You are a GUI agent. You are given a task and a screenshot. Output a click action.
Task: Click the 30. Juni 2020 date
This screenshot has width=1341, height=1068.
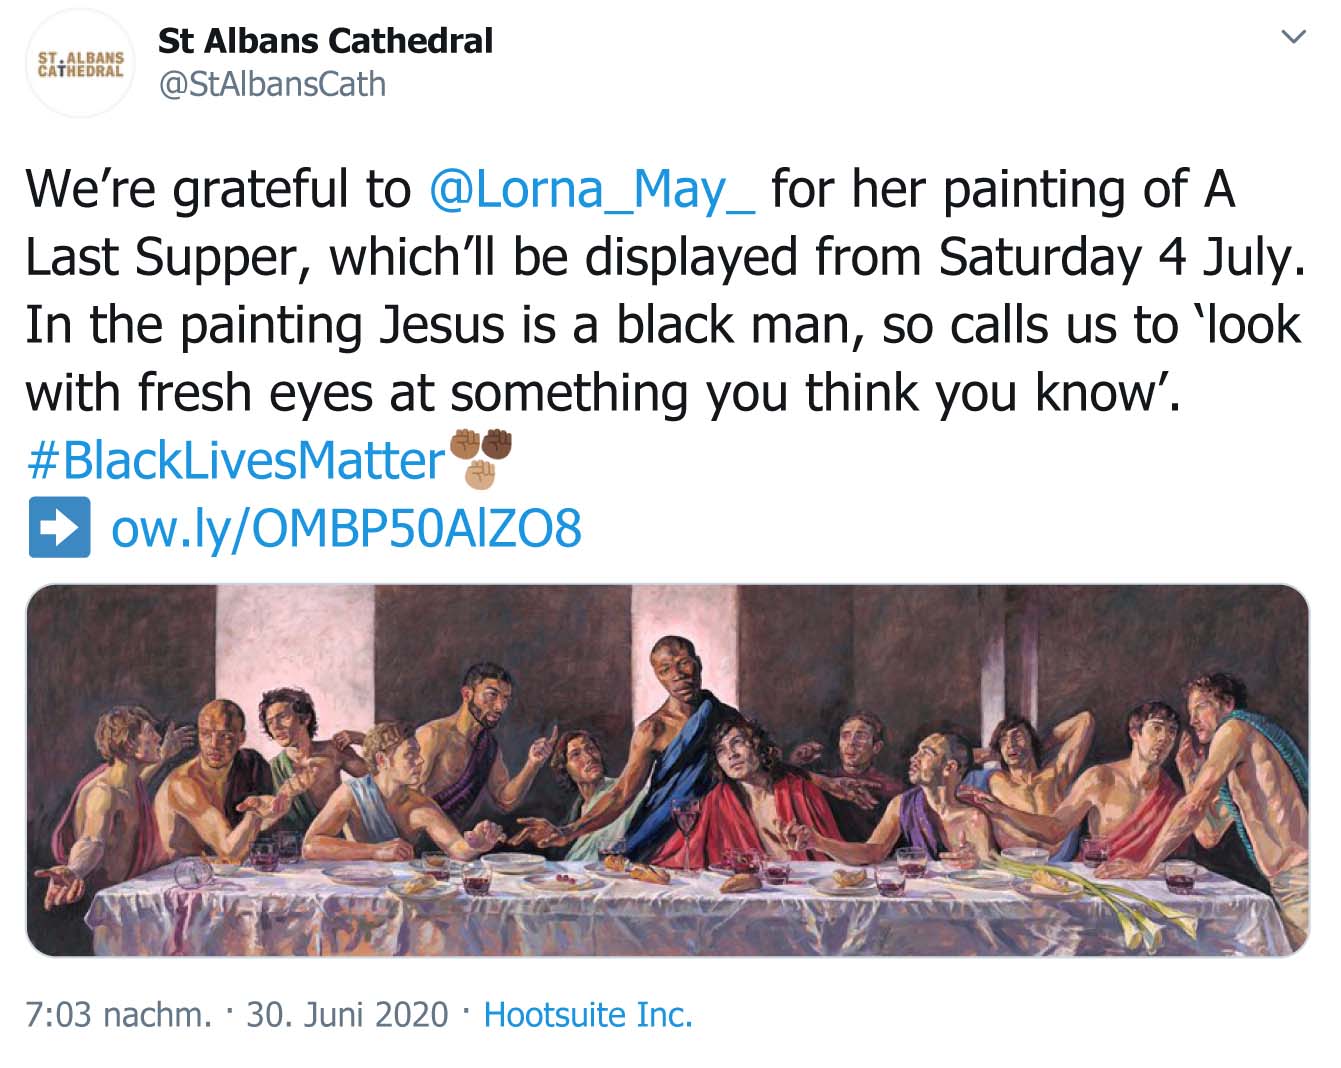[x=347, y=1014]
